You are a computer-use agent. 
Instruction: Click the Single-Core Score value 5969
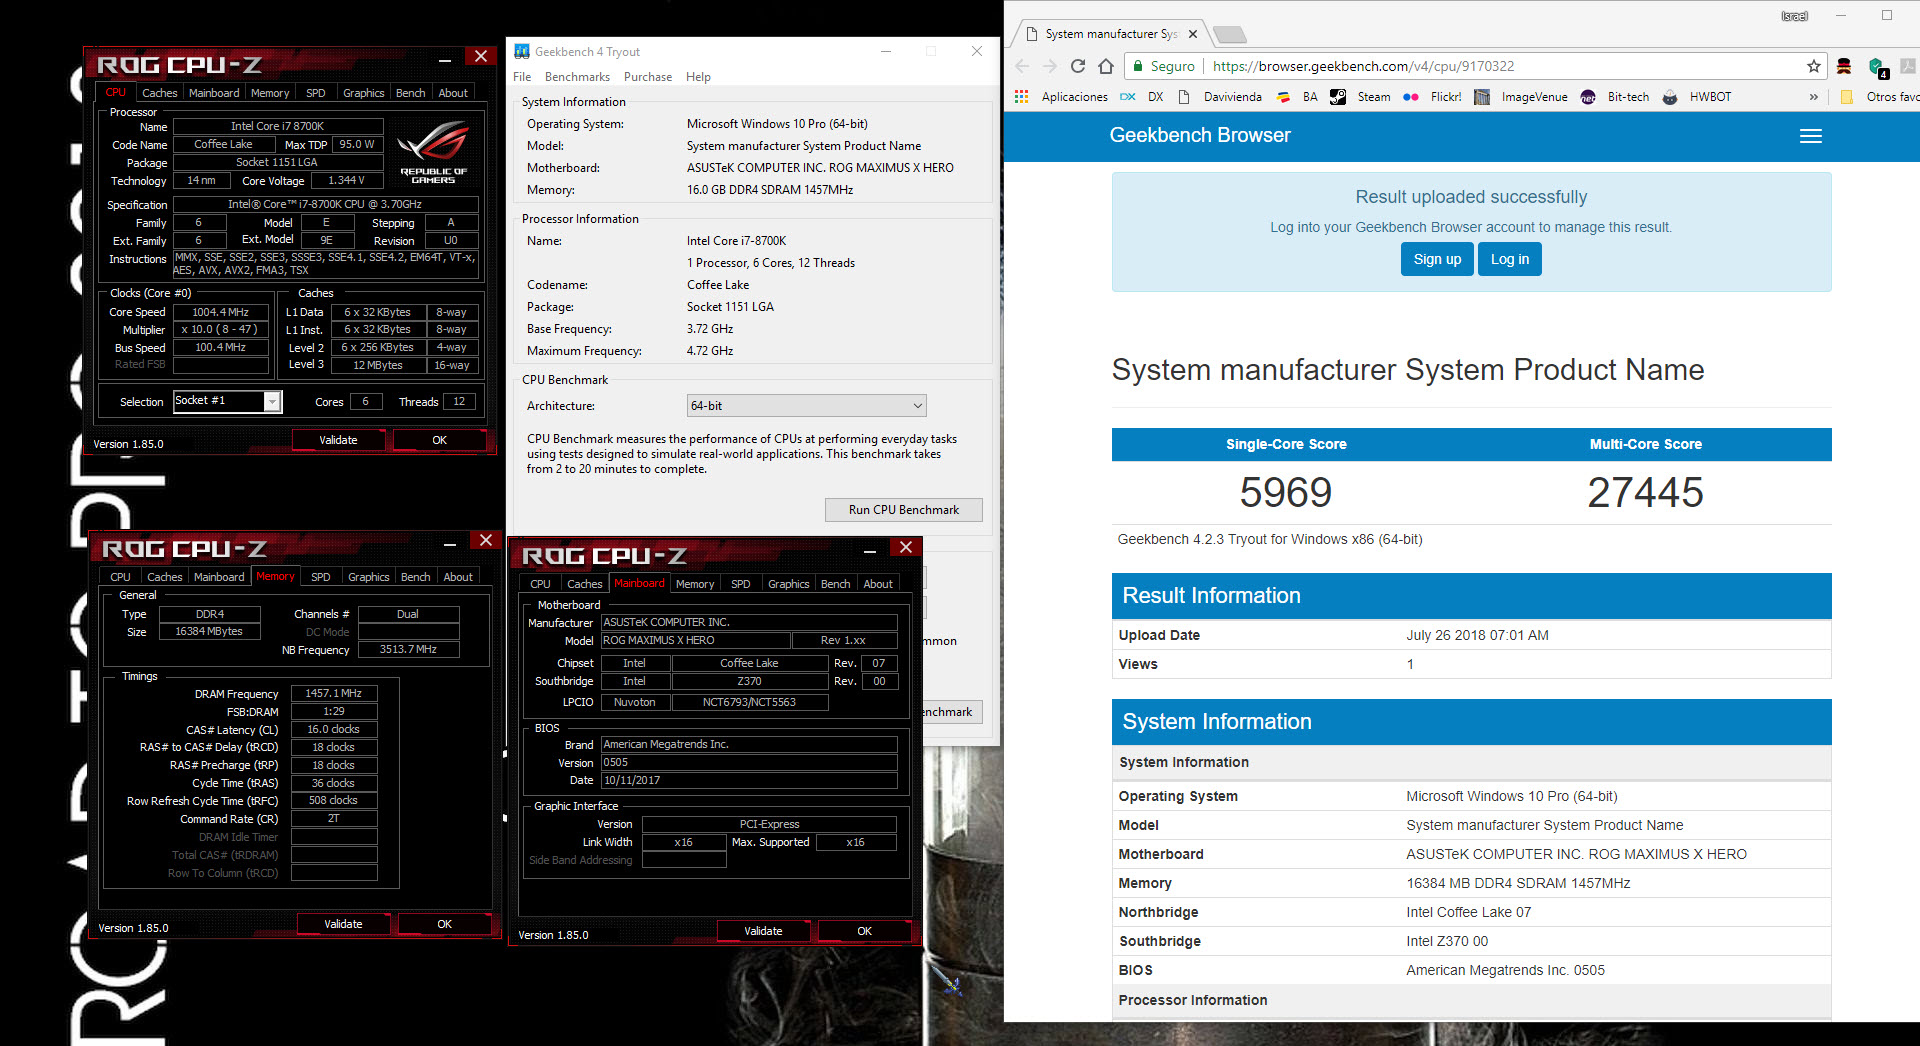pos(1286,492)
